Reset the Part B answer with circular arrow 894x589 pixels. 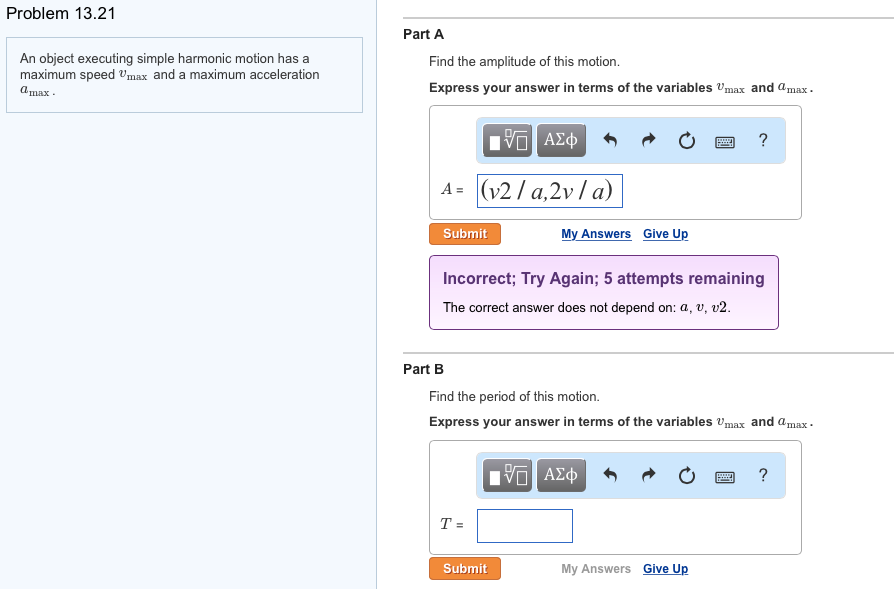click(686, 475)
